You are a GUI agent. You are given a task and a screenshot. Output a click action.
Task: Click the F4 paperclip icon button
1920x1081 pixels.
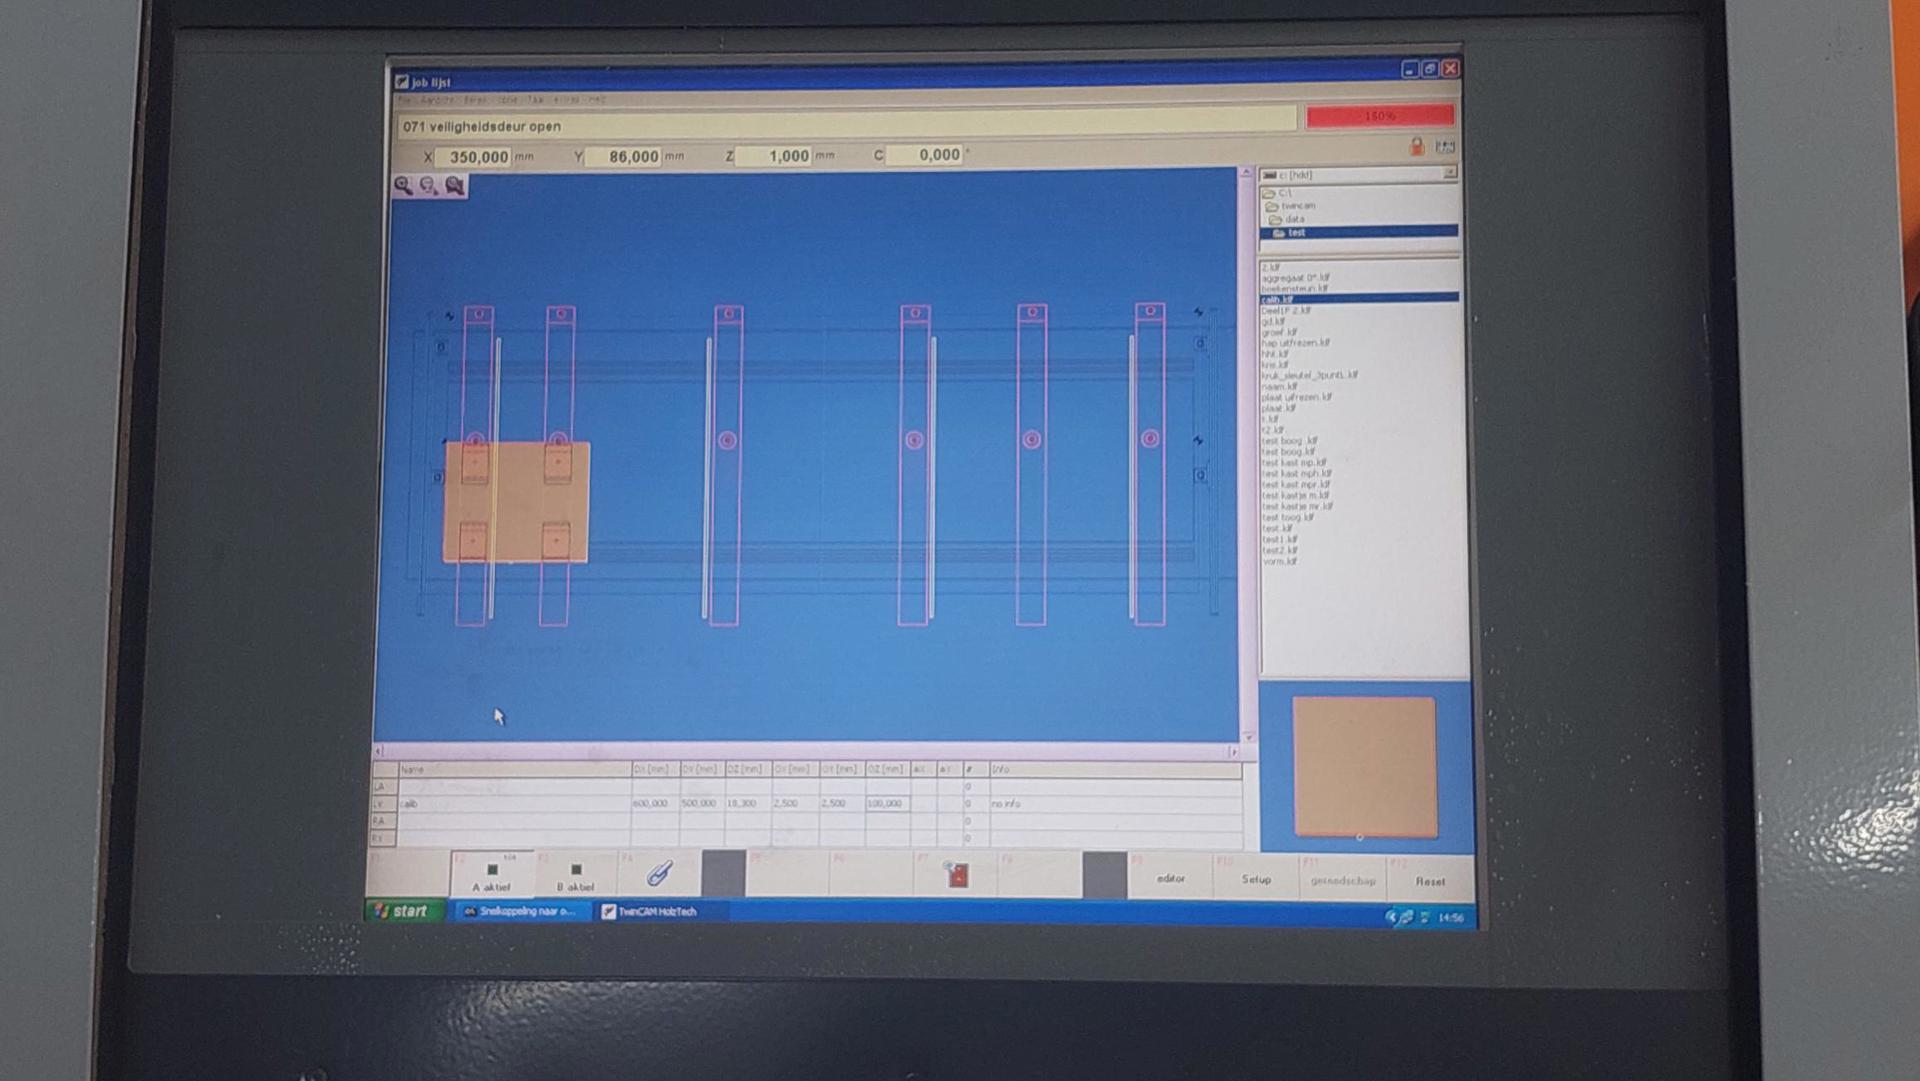coord(659,875)
